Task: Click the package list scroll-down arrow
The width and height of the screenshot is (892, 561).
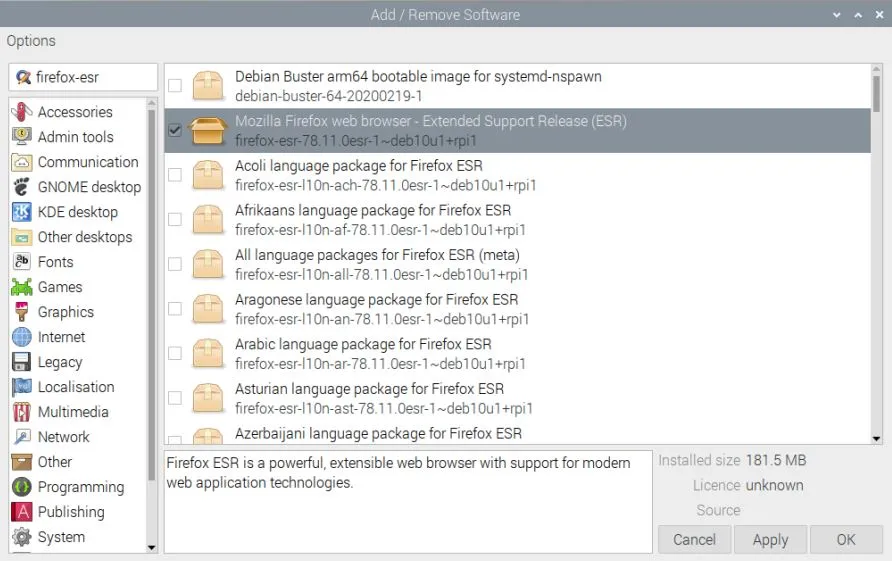Action: pyautogui.click(x=876, y=439)
